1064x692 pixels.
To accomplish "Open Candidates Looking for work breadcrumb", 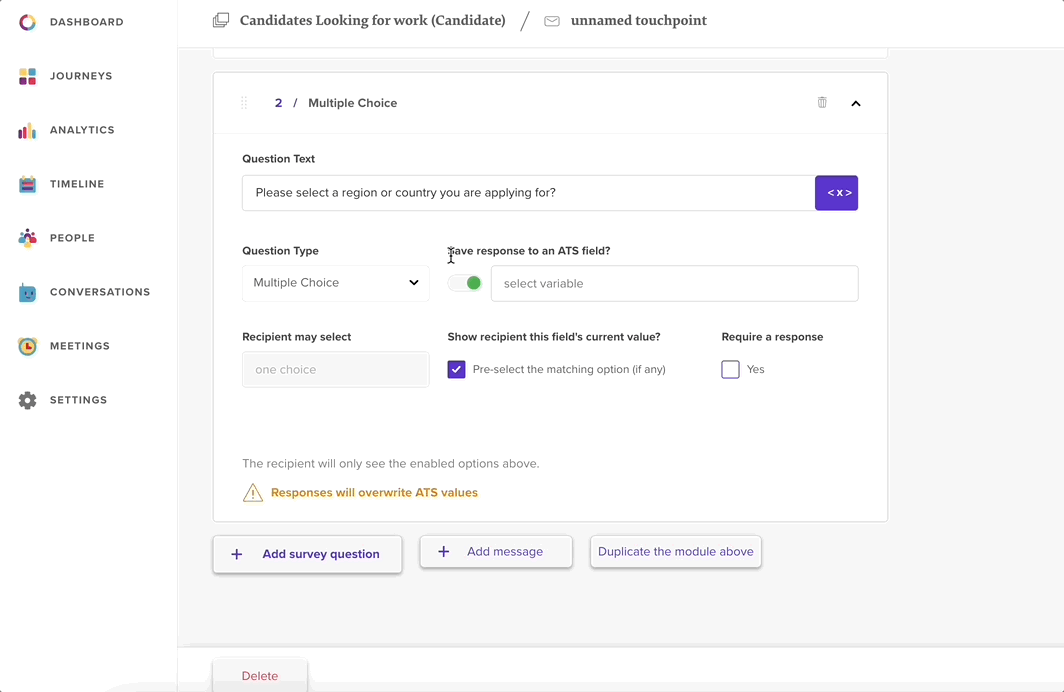I will pos(373,20).
